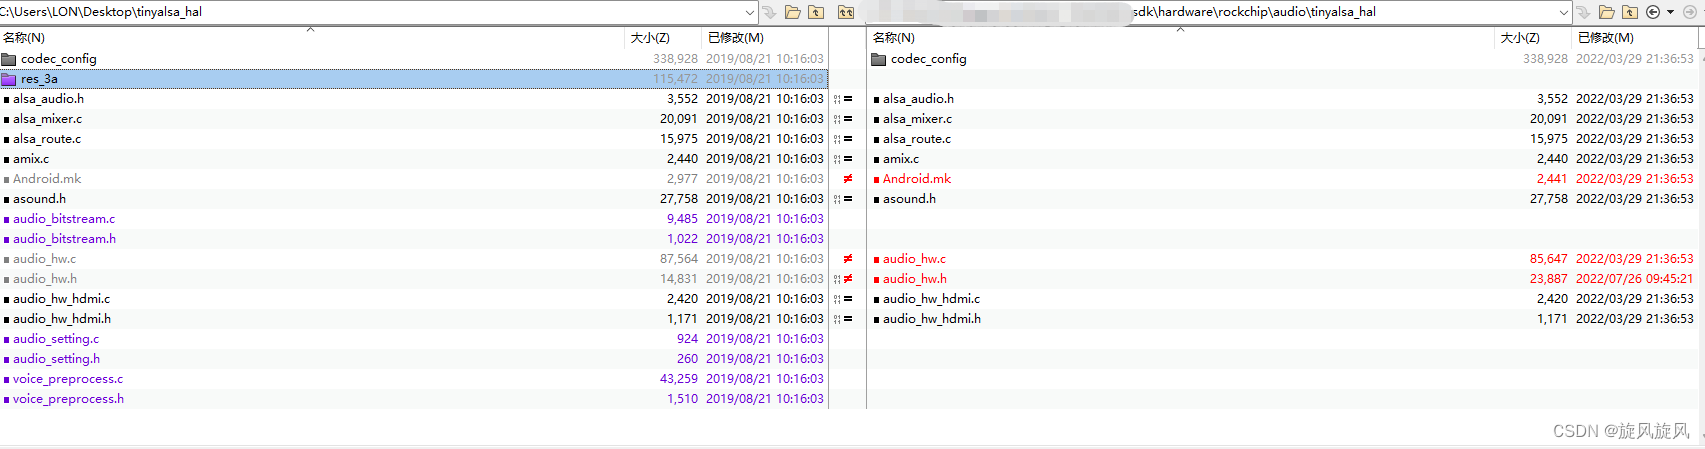Click res_3a folder icon in left pane
The image size is (1705, 449).
[x=9, y=79]
